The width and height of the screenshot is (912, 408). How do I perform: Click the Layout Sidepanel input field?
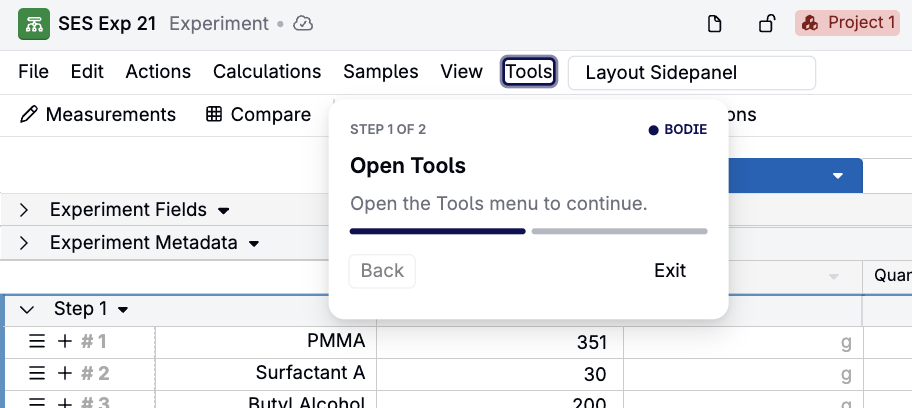point(692,73)
